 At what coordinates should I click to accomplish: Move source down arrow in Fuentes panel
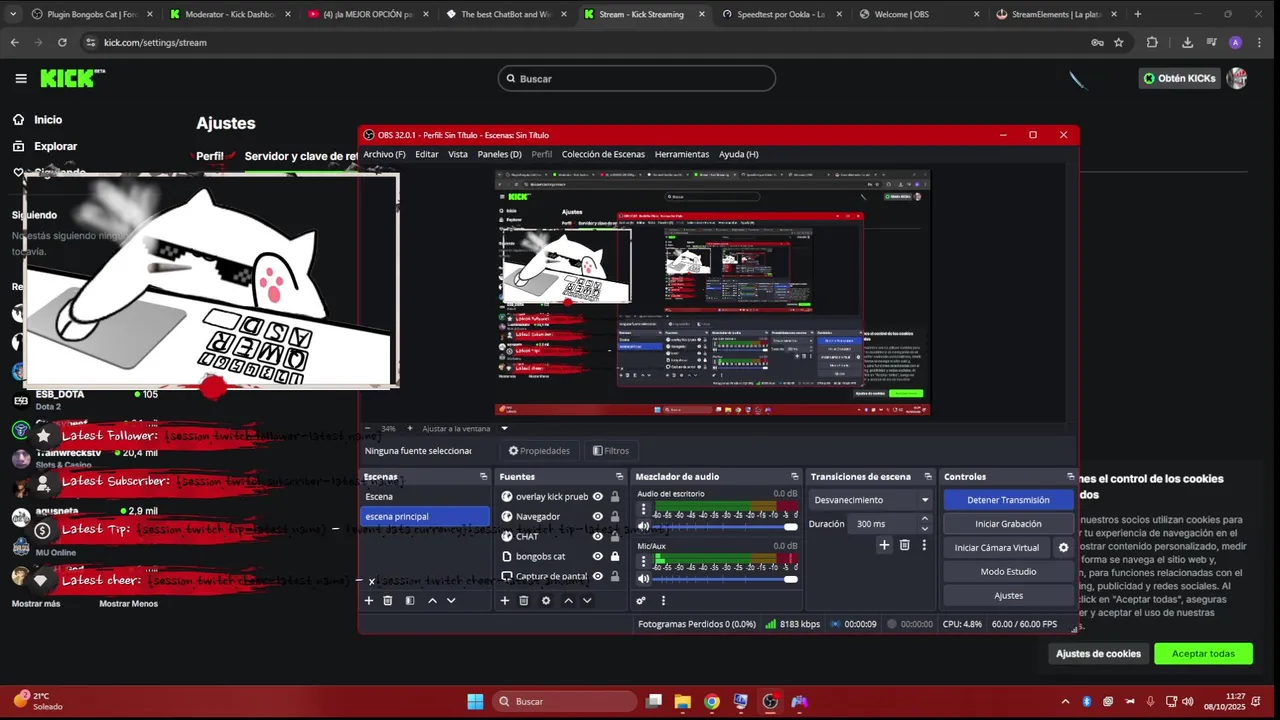(x=587, y=600)
